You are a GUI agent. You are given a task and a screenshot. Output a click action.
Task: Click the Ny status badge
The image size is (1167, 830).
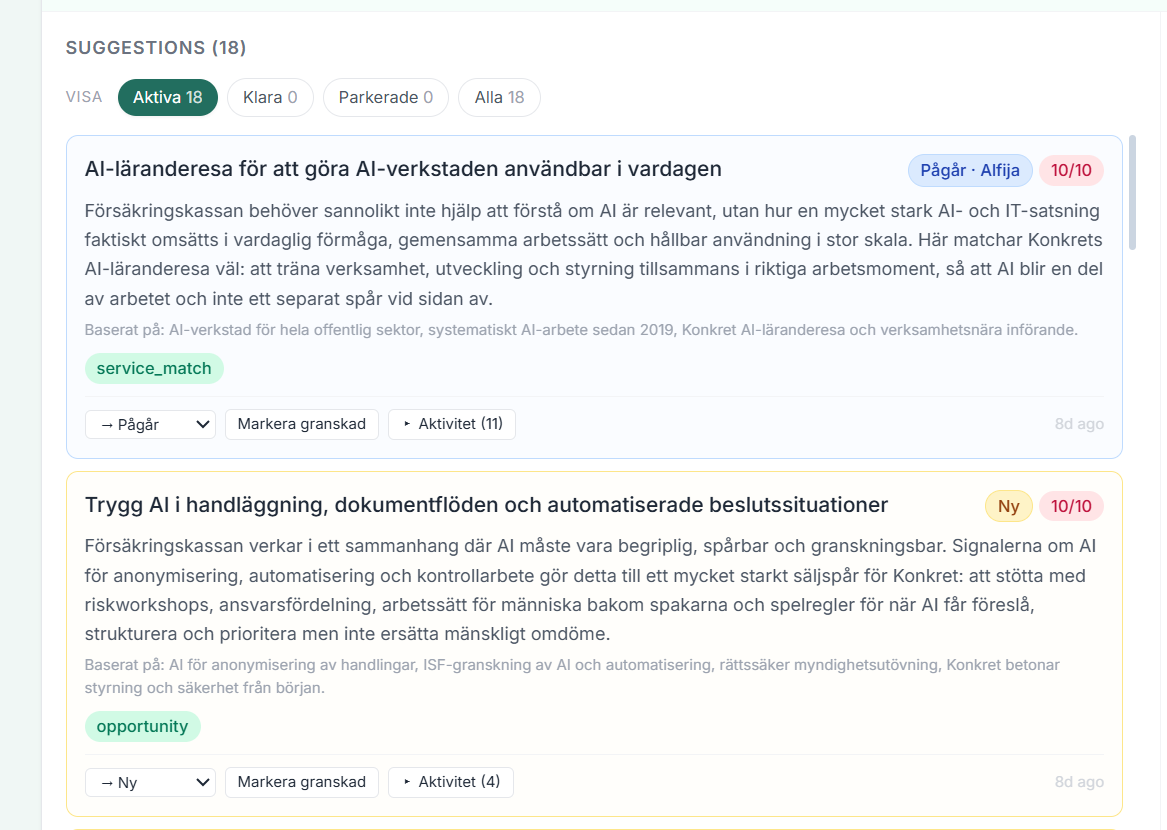click(x=1008, y=506)
